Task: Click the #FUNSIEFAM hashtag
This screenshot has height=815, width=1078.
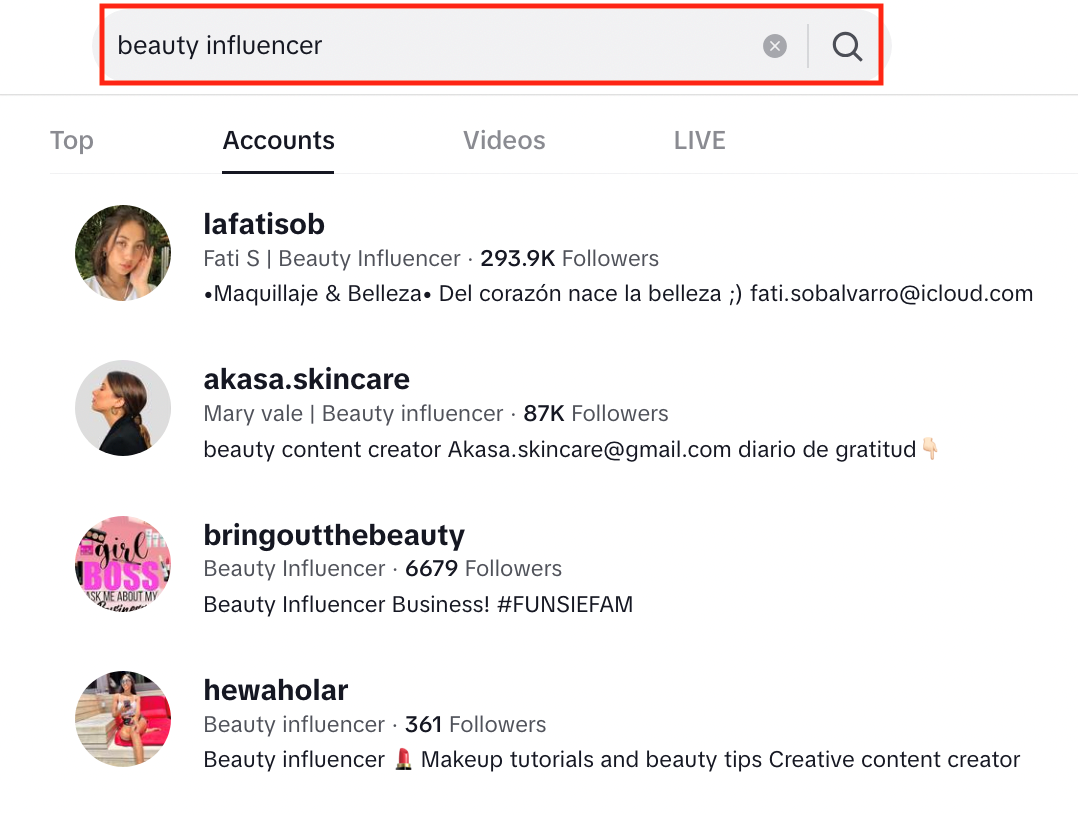Action: coord(564,604)
